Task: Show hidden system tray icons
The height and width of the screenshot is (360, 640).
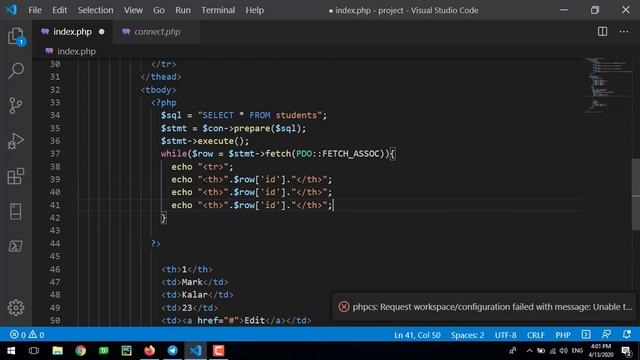Action: 529,351
